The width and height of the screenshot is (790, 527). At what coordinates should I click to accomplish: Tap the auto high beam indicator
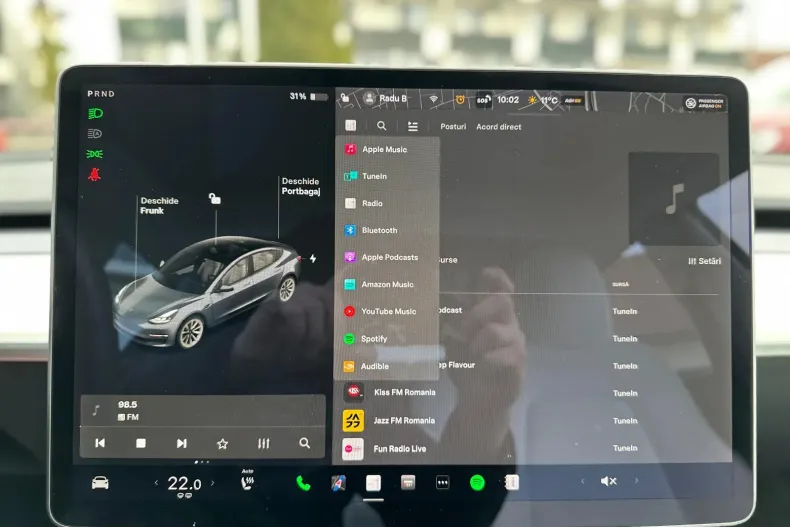click(95, 134)
